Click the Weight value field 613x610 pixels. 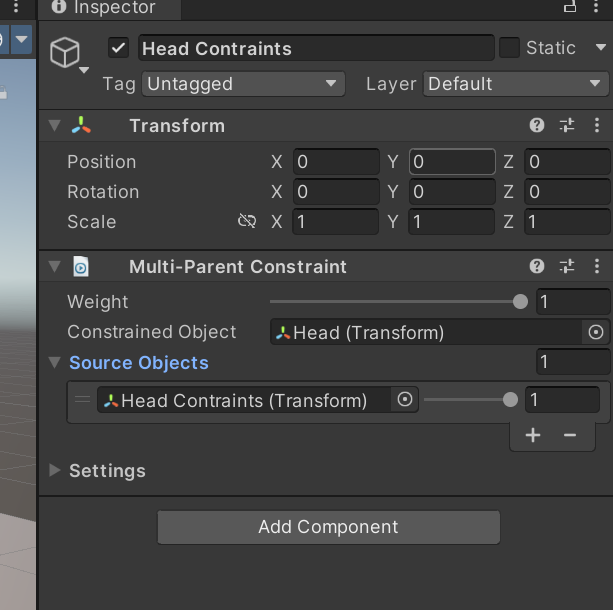tap(573, 301)
